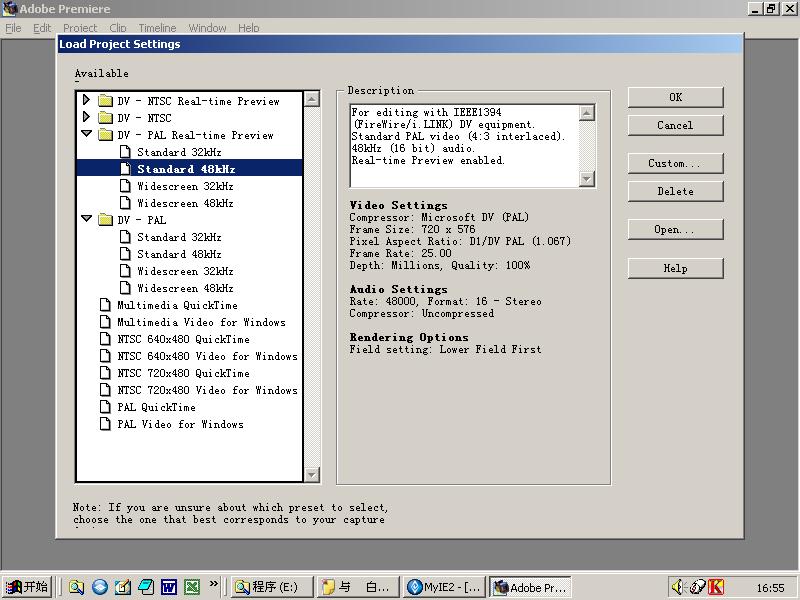Viewport: 800px width, 600px height.
Task: Click the page icon beside Multimedia Video for Windows
Action: pos(105,322)
